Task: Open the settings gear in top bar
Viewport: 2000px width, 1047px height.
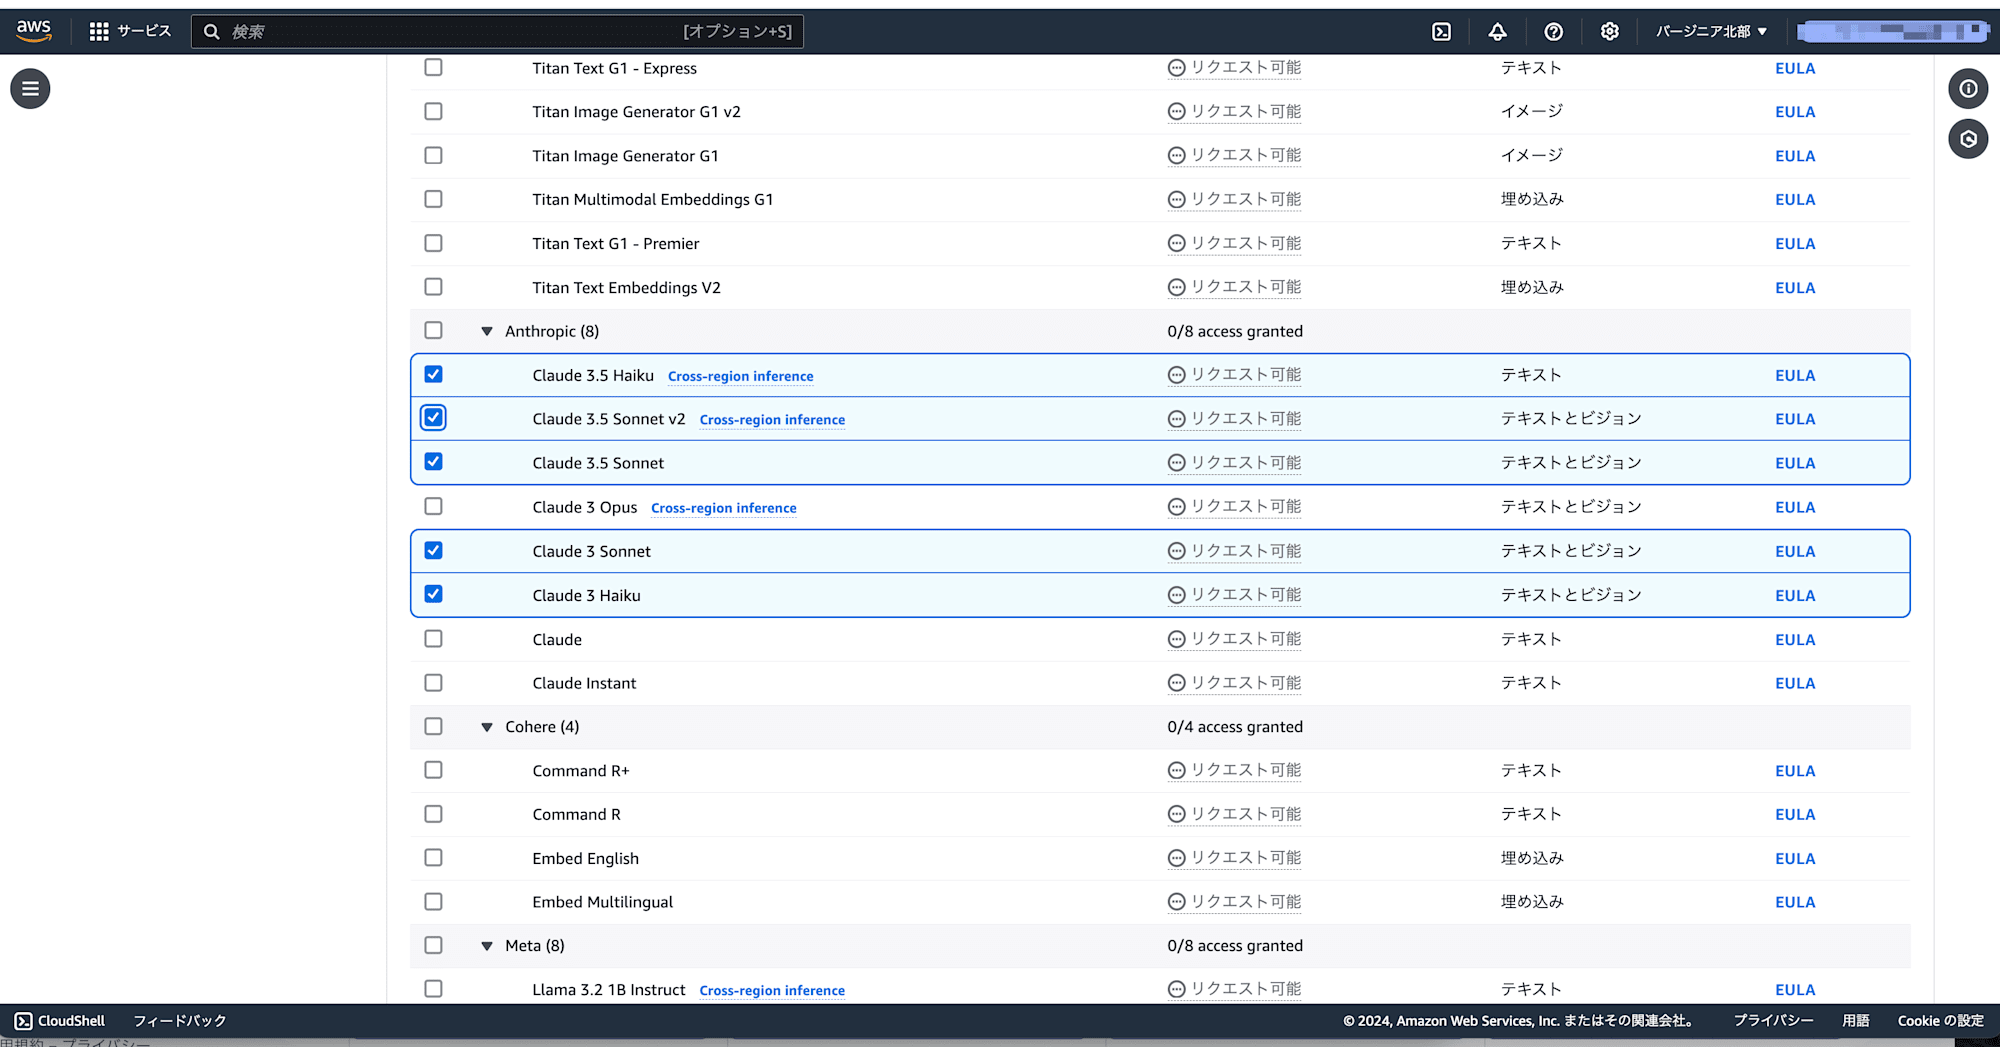Action: coord(1609,32)
